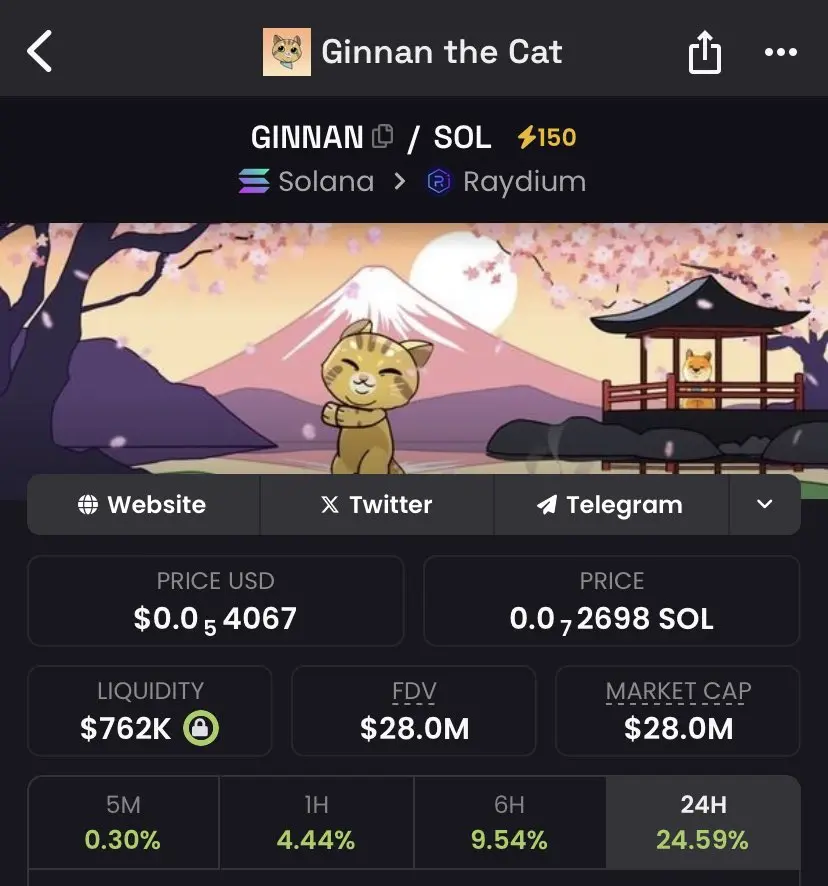Select the 5M timeframe tab
The width and height of the screenshot is (828, 886).
[x=123, y=822]
